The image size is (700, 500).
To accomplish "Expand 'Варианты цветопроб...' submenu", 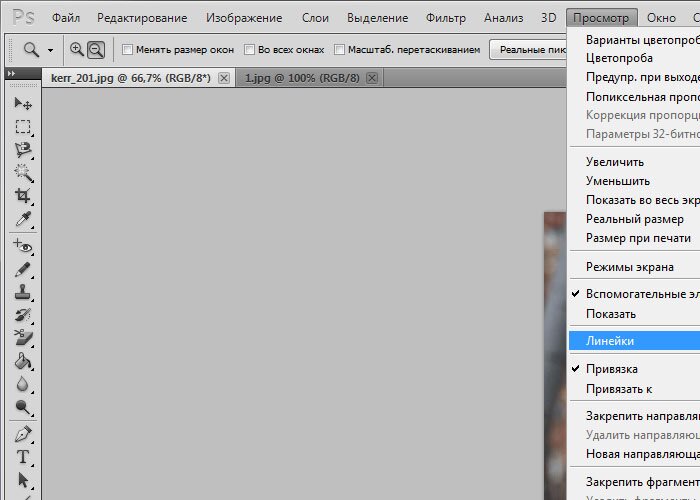I will click(634, 40).
